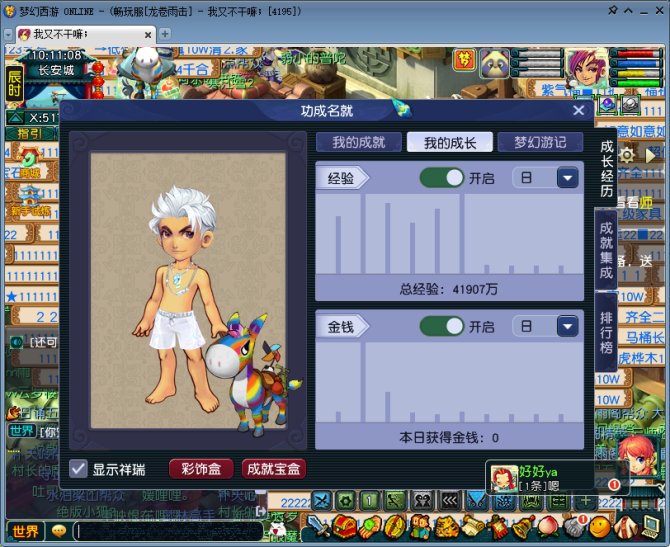Click the gear icon right of dialog
670x547 pixels.
pos(627,155)
